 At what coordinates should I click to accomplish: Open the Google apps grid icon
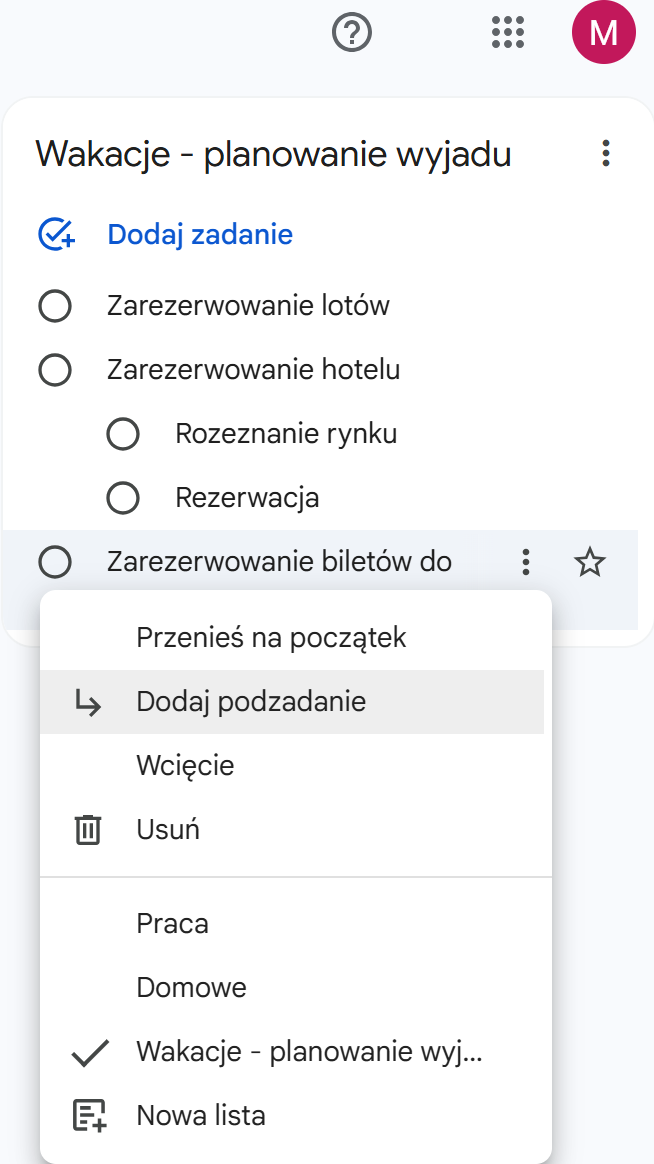pos(509,33)
